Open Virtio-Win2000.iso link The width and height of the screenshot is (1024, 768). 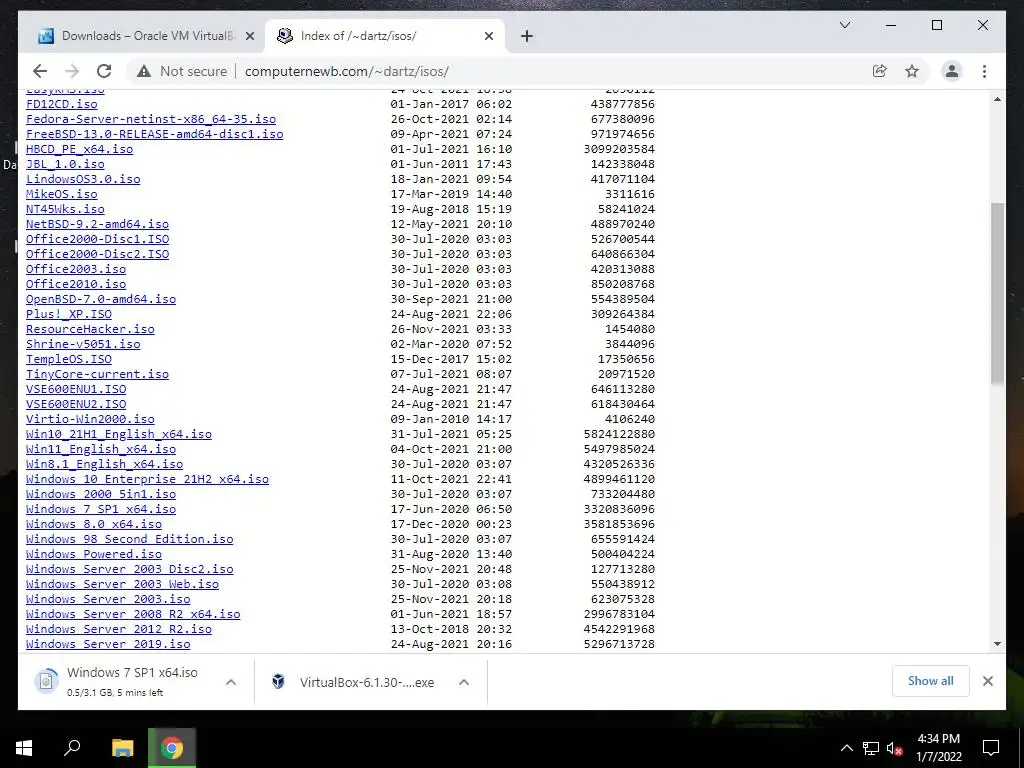(x=90, y=420)
